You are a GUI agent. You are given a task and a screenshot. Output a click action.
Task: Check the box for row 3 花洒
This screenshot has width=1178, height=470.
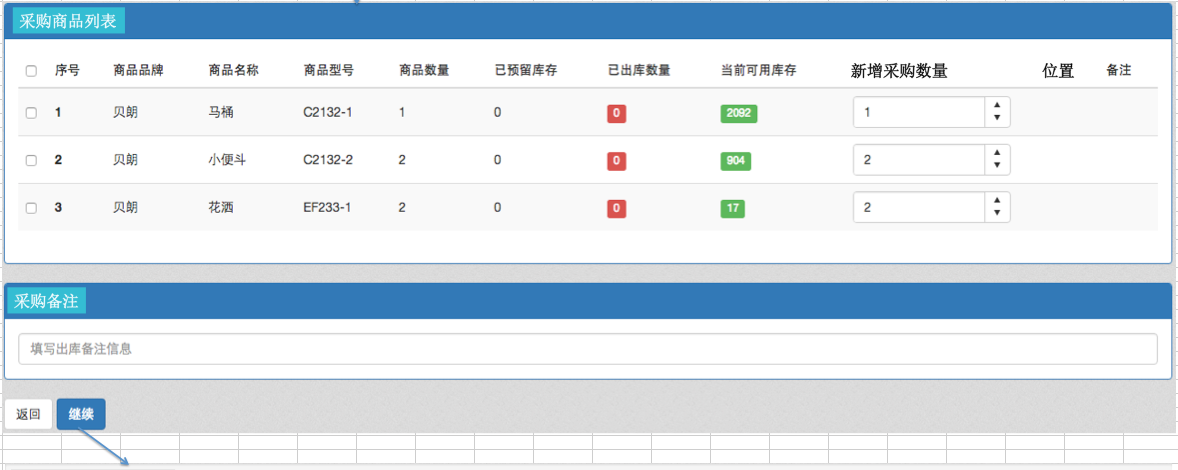31,208
